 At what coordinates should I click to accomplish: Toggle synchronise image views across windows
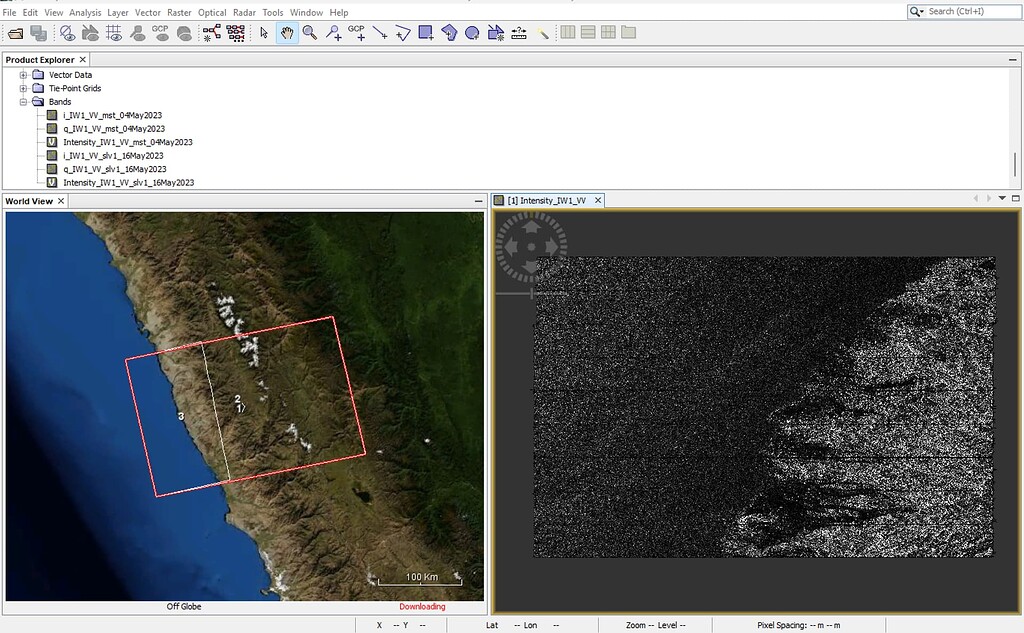pos(567,32)
